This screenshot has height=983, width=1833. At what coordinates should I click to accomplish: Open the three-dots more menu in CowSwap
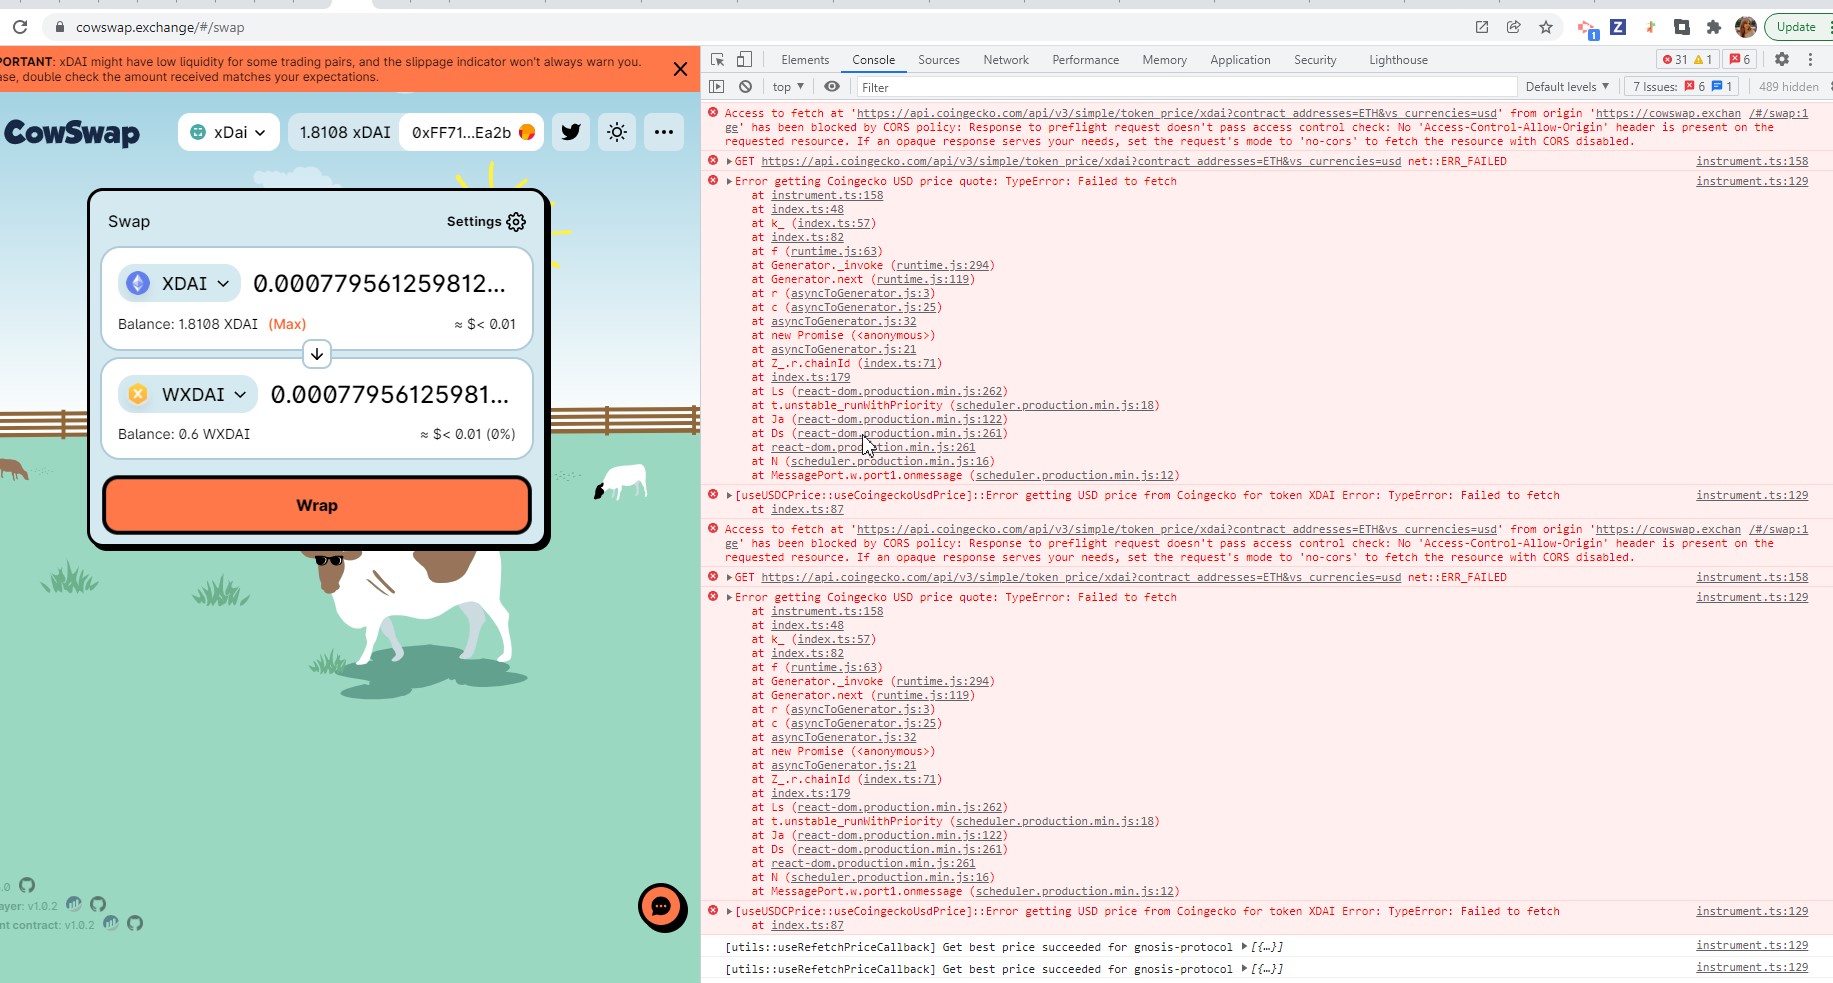click(664, 132)
